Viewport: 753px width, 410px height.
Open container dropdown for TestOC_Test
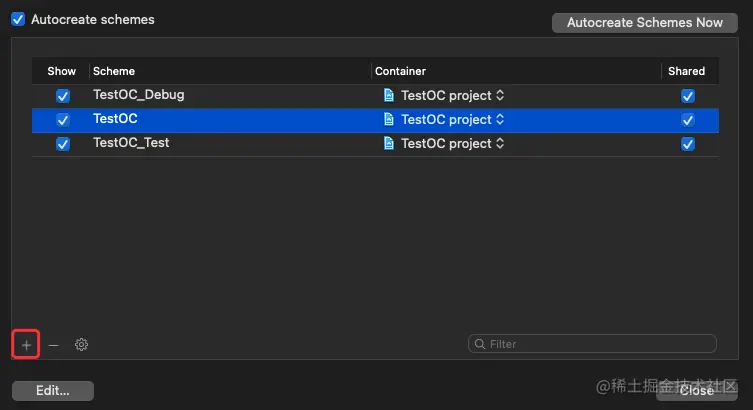pyautogui.click(x=500, y=143)
